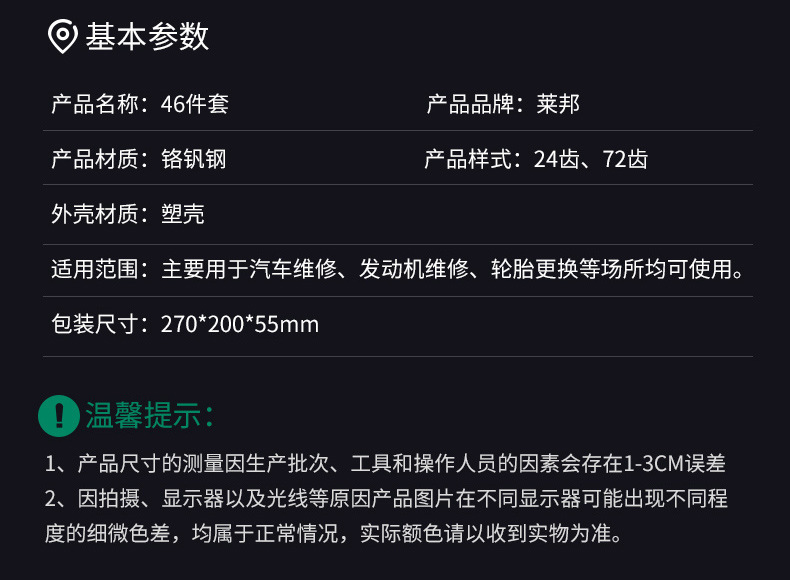Screen dimensions: 790x580
Task: Select the 塑壳 shell material value
Action: pos(183,213)
